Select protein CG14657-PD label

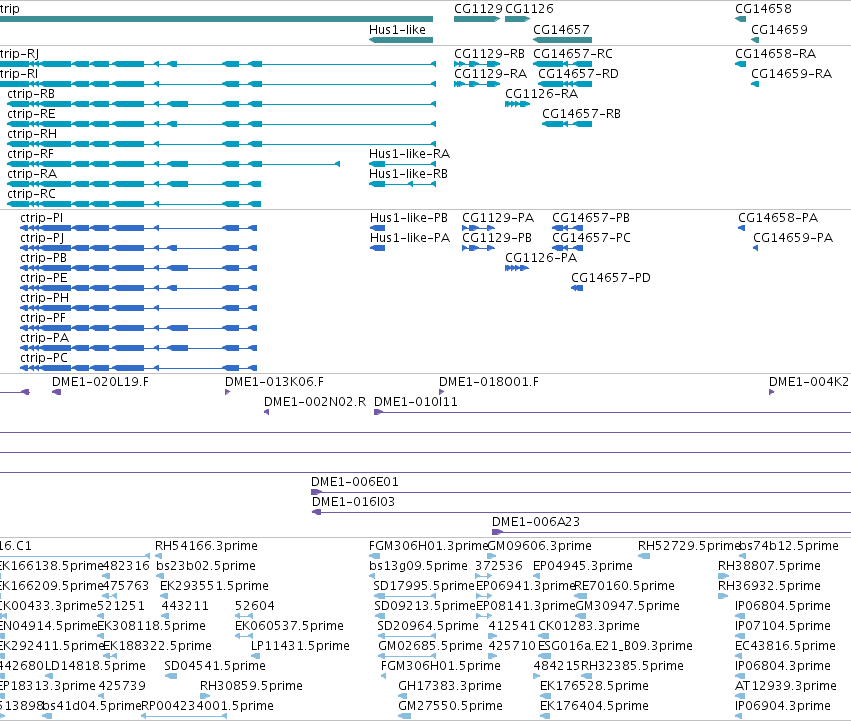point(611,279)
